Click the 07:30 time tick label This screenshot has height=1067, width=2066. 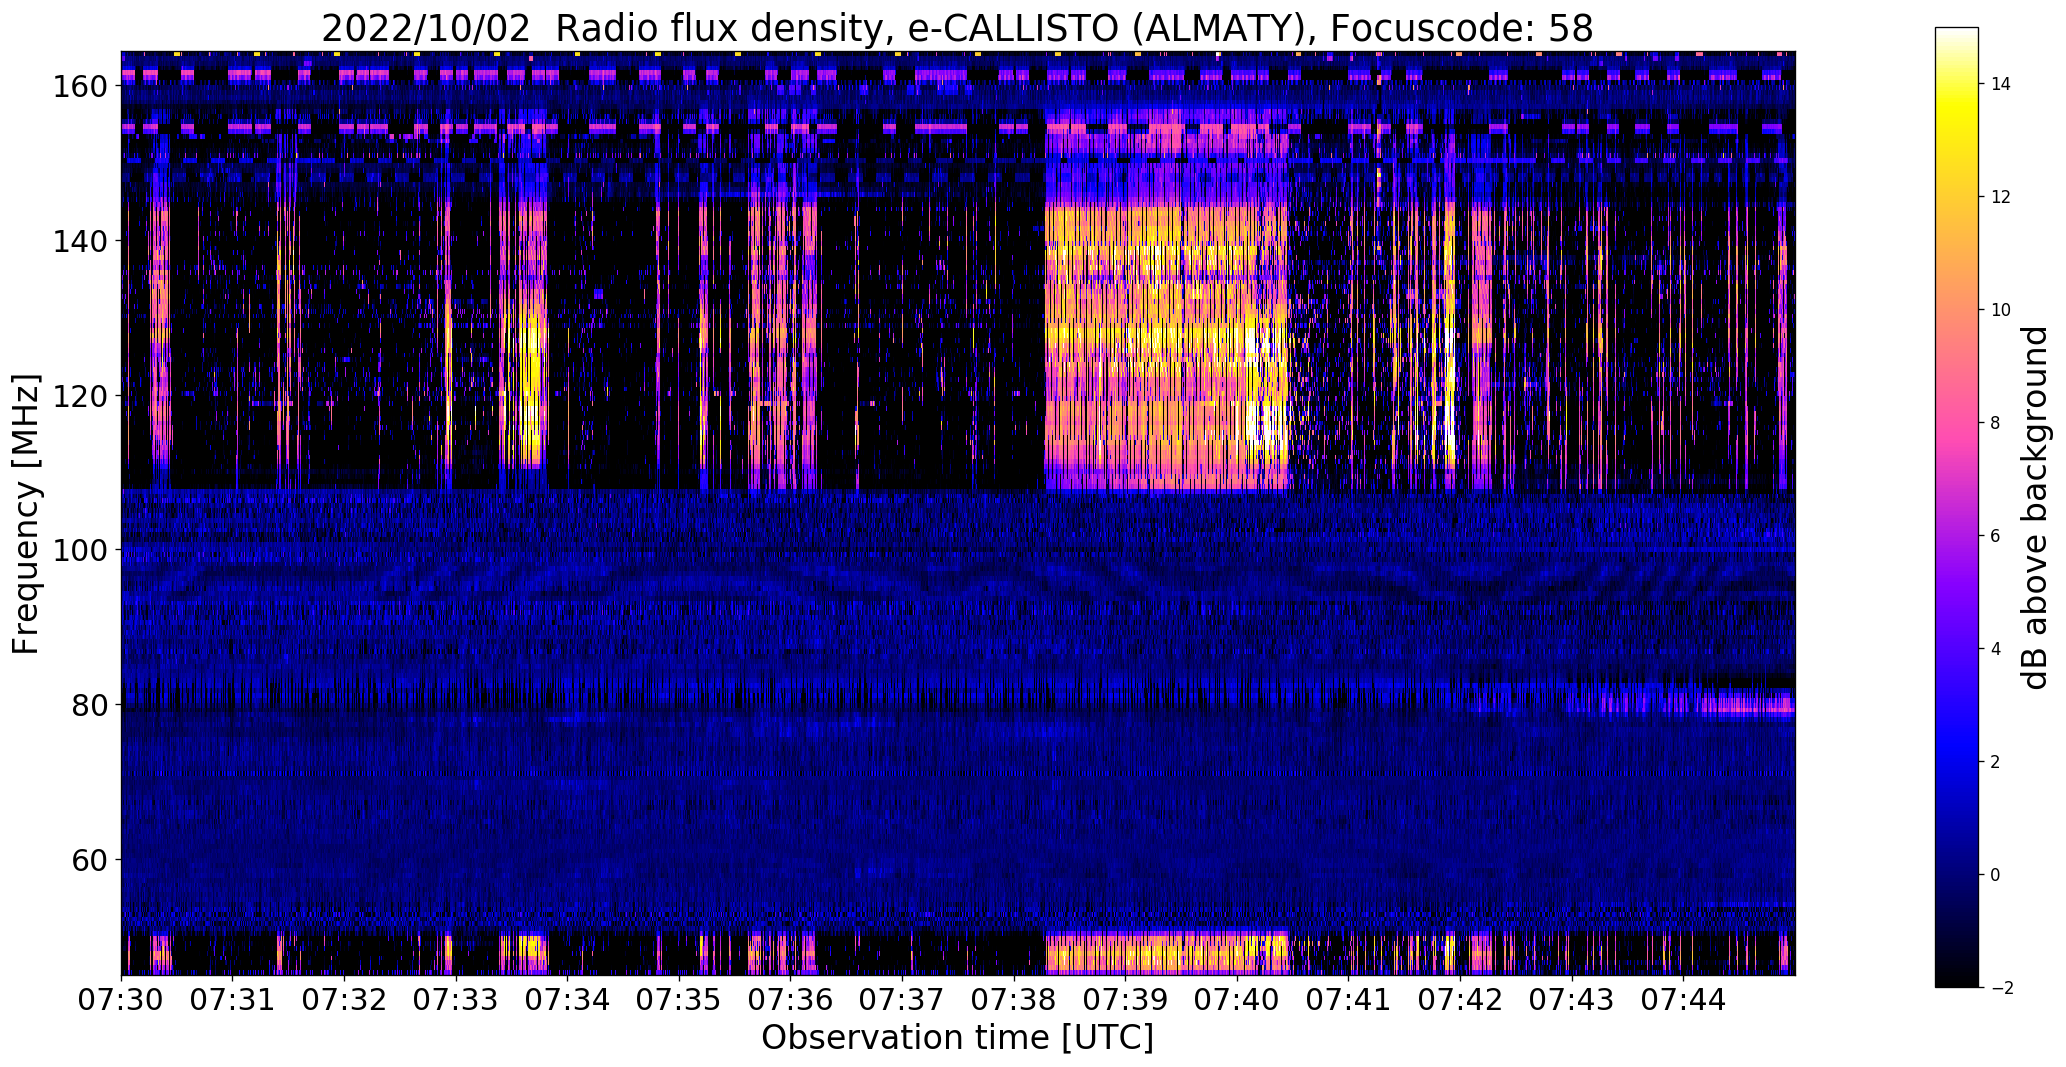121,1000
